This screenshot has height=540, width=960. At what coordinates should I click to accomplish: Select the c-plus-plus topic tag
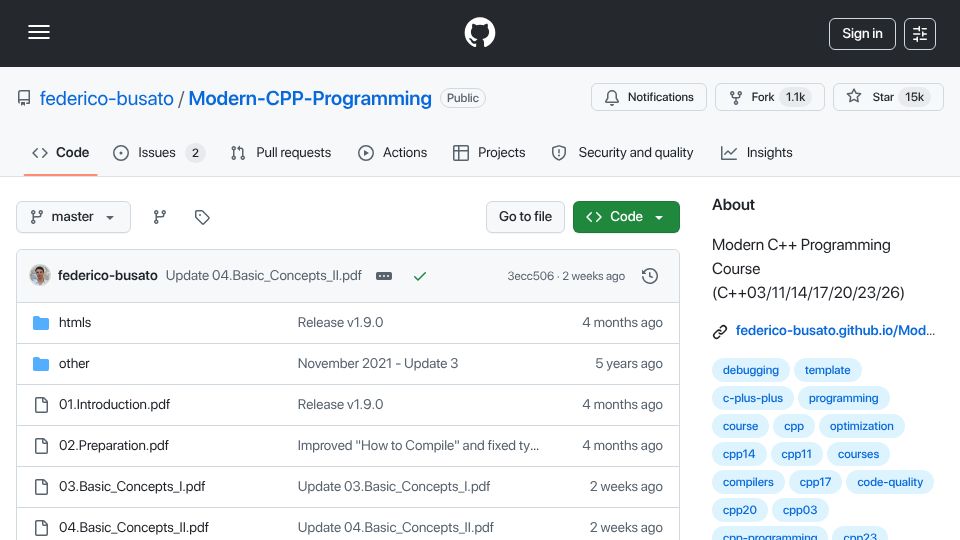pyautogui.click(x=752, y=398)
